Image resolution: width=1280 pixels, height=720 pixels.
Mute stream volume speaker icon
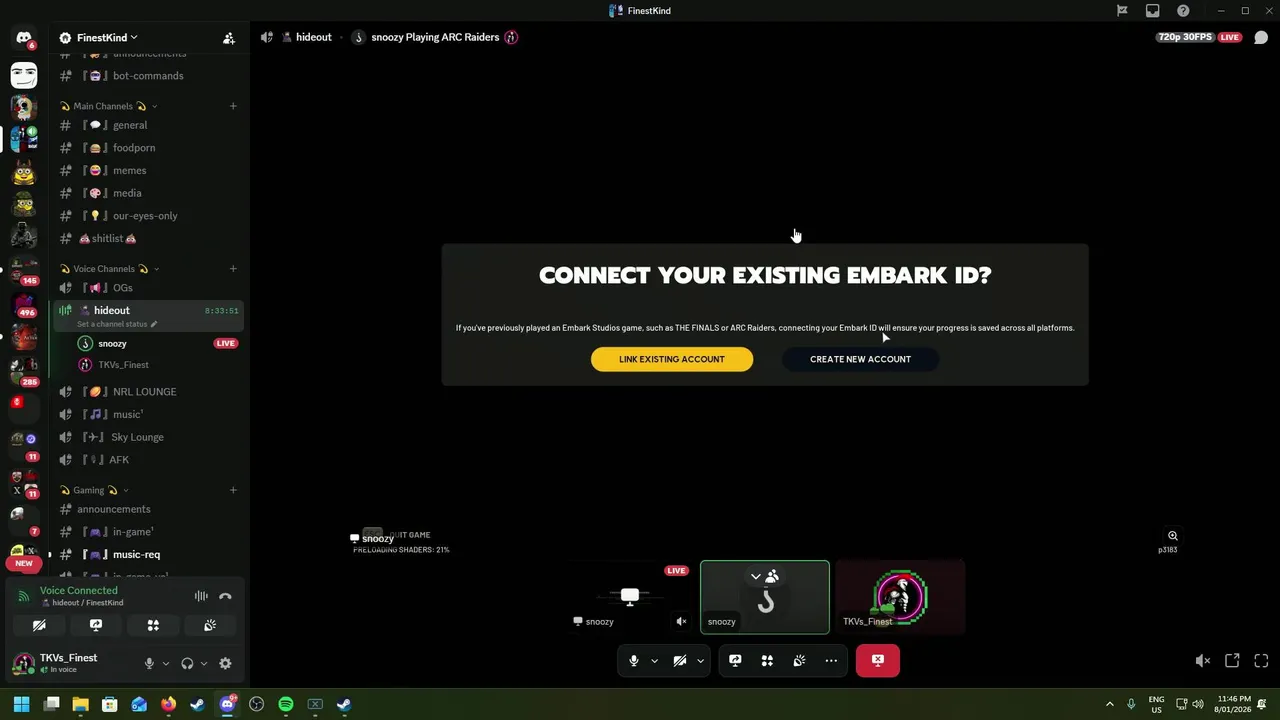[1203, 660]
